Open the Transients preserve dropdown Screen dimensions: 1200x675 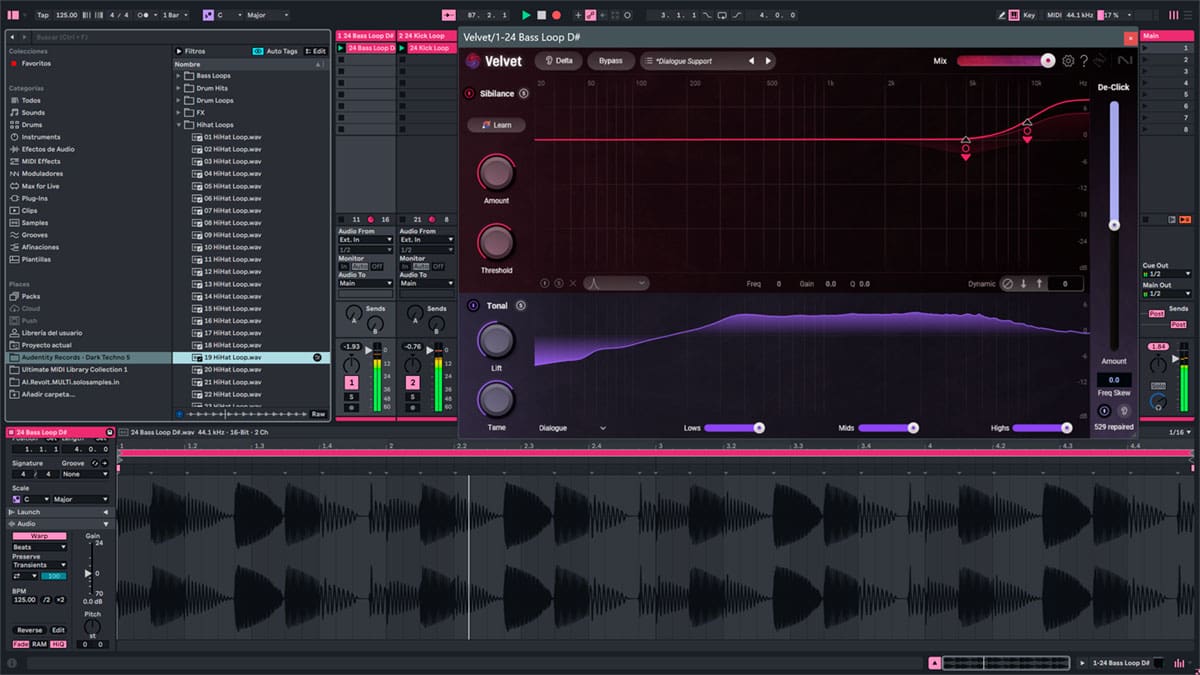(39, 565)
